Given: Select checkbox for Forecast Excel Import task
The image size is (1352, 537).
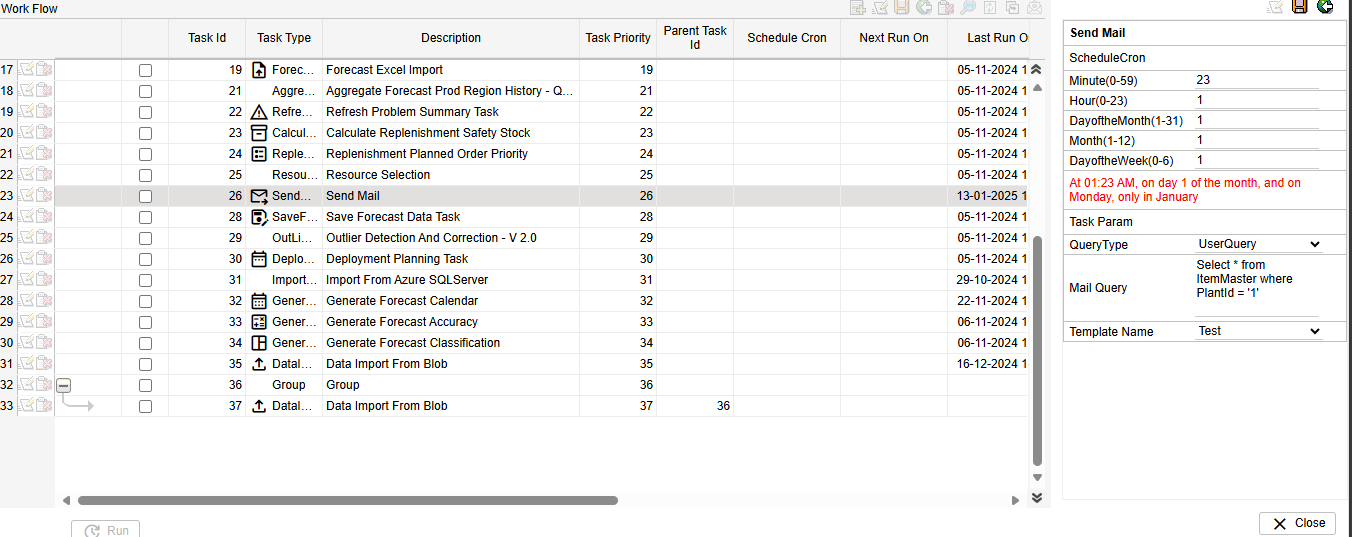Looking at the screenshot, I should tap(146, 70).
